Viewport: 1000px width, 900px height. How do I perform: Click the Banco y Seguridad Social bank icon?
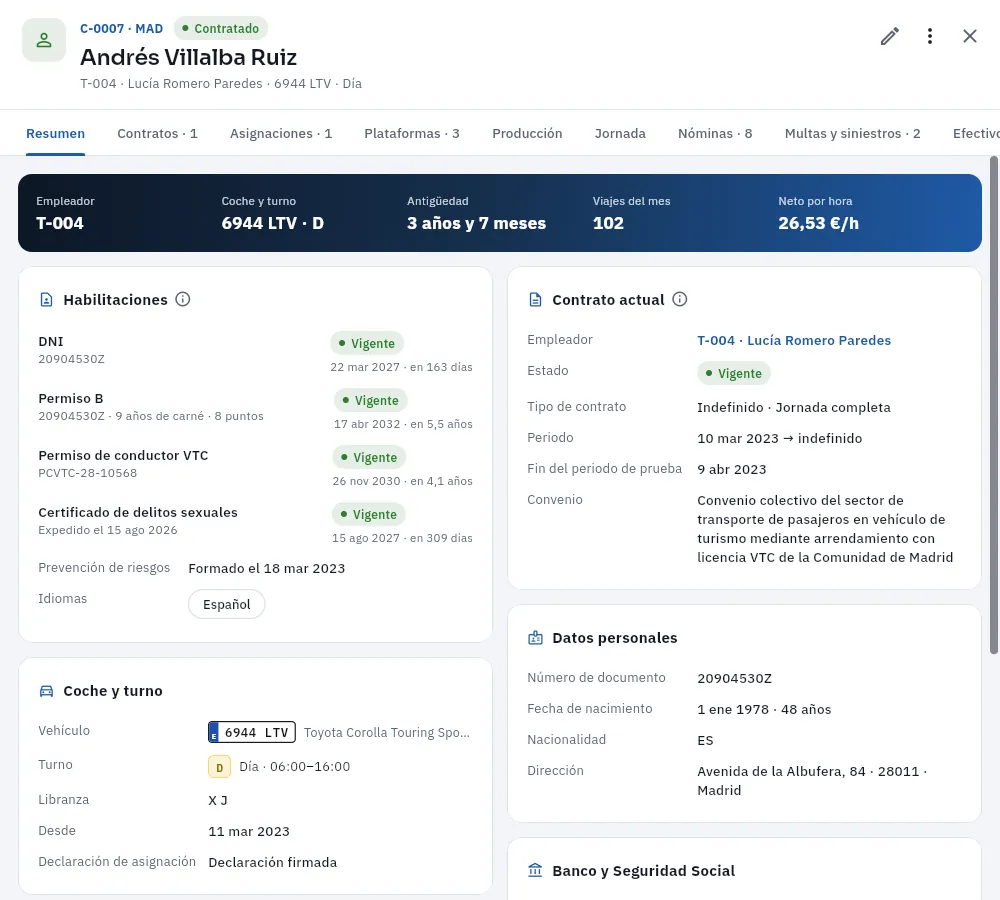pos(536,870)
